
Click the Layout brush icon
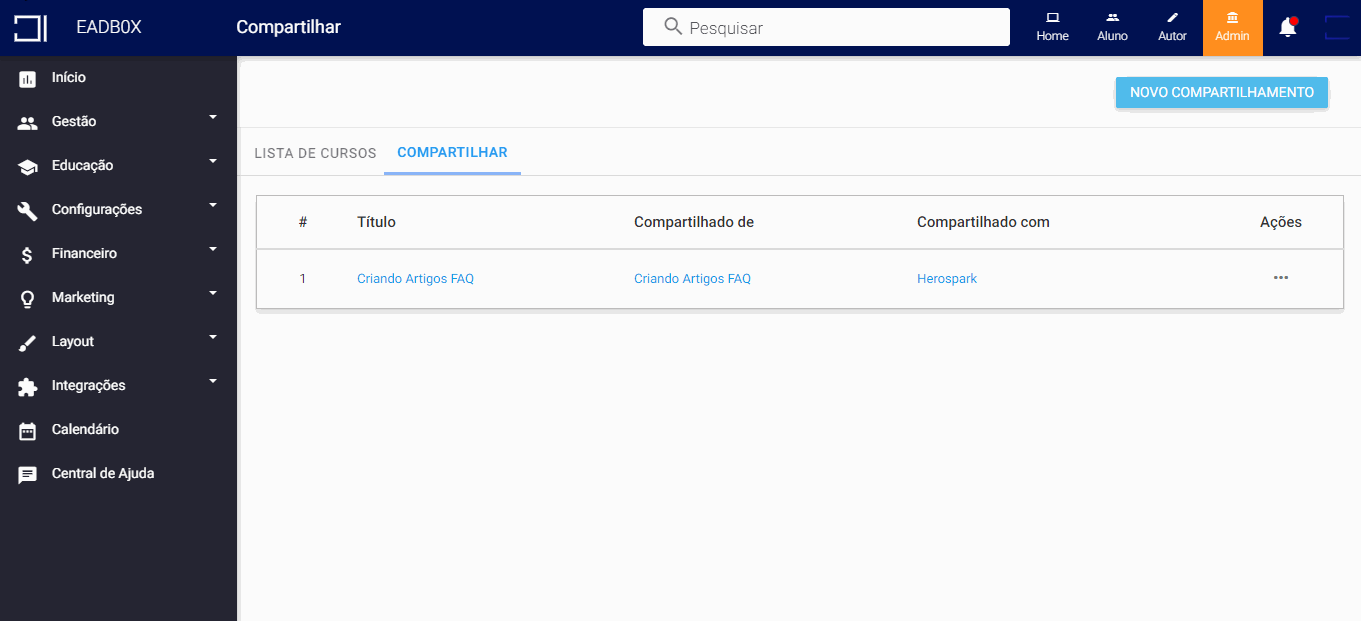coord(28,342)
